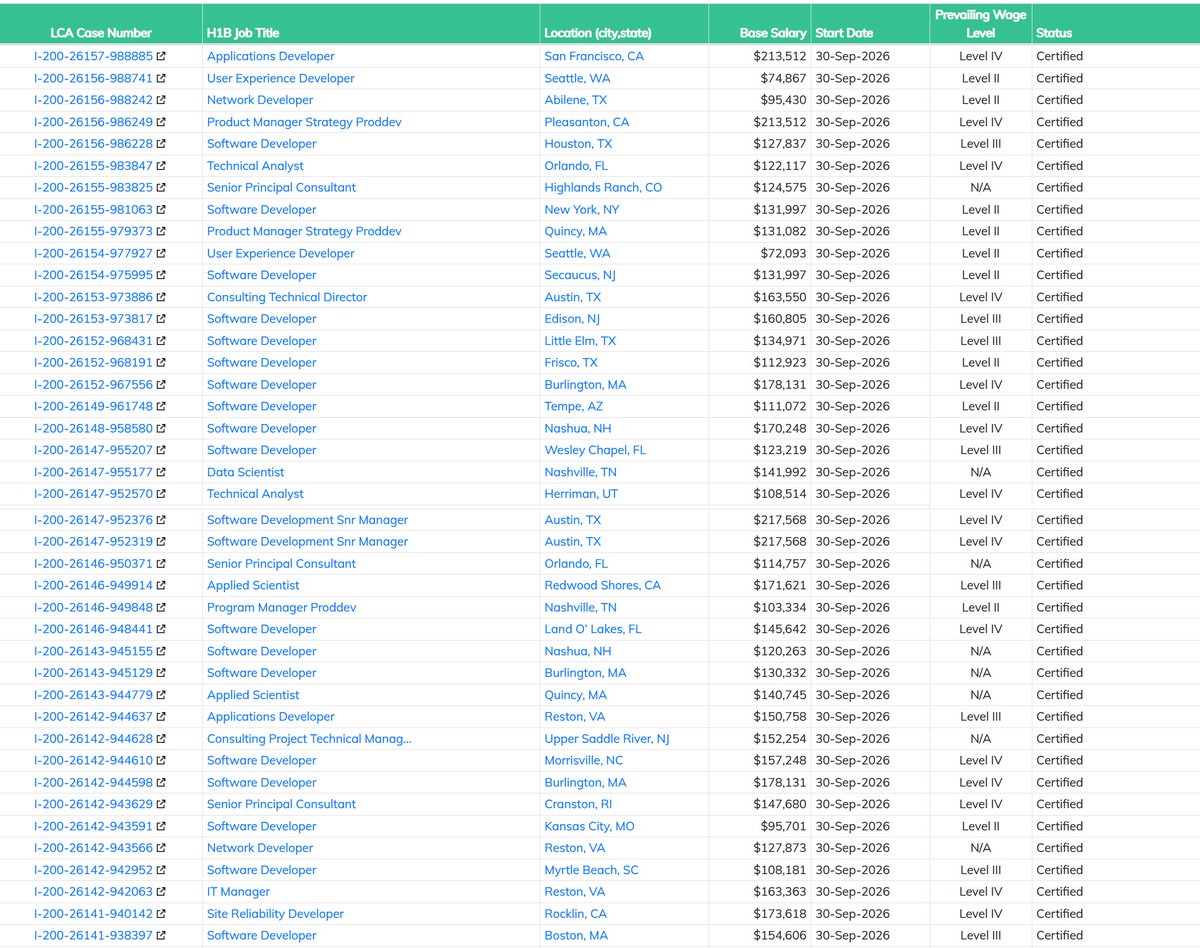Open case number I-200-26142-944637 link
This screenshot has width=1200, height=948.
(x=93, y=717)
